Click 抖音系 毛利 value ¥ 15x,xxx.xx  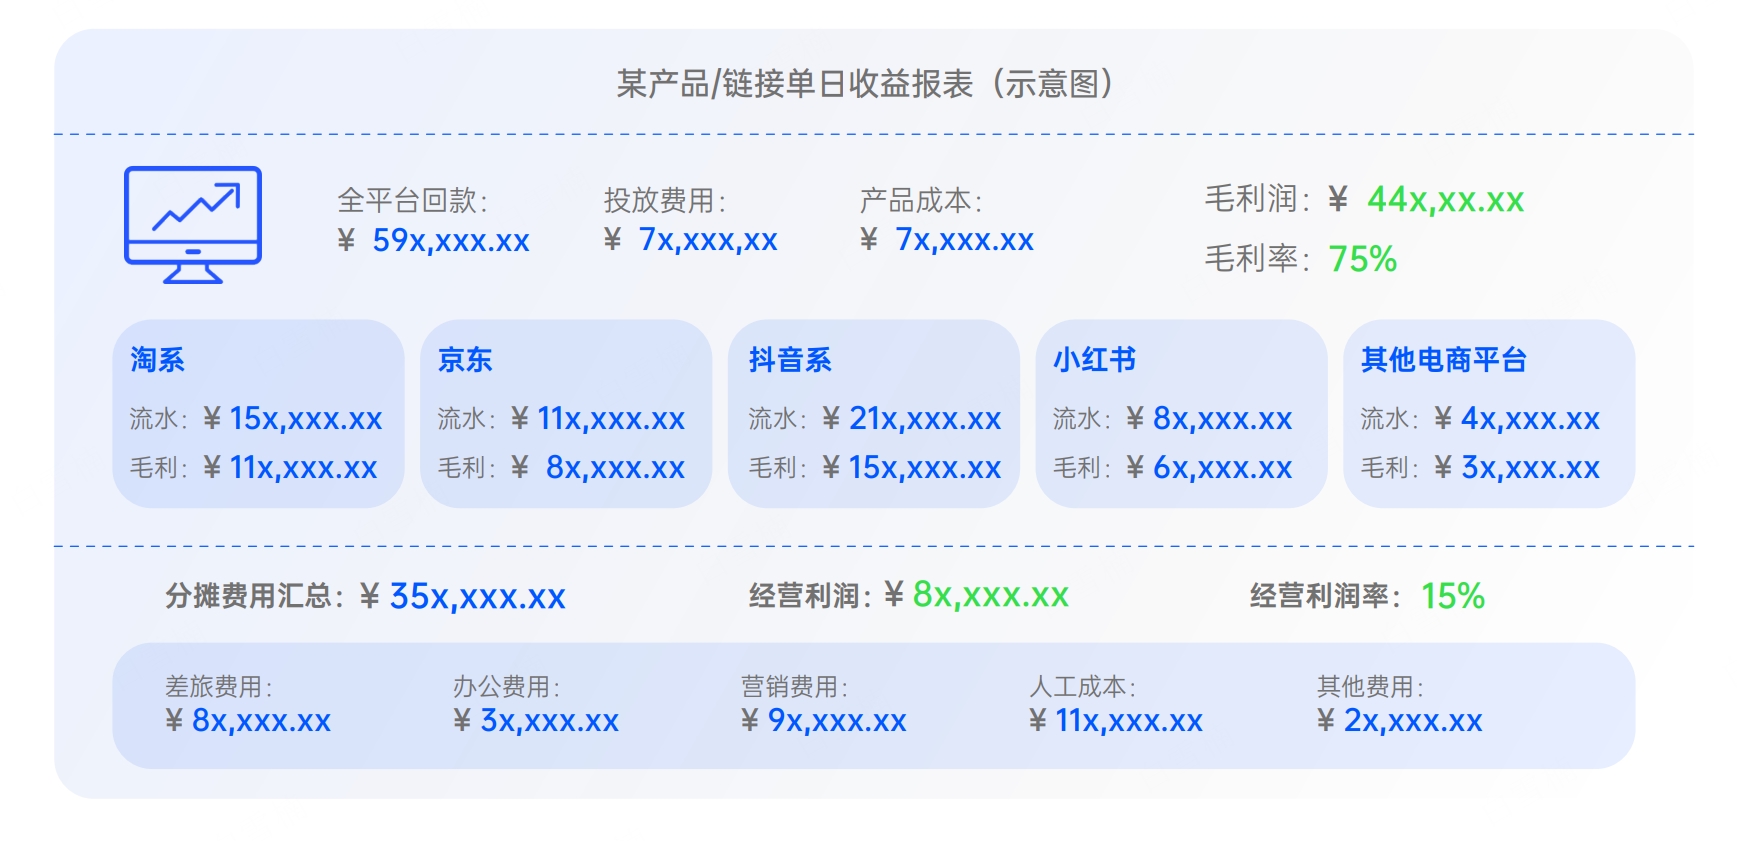[x=911, y=467]
